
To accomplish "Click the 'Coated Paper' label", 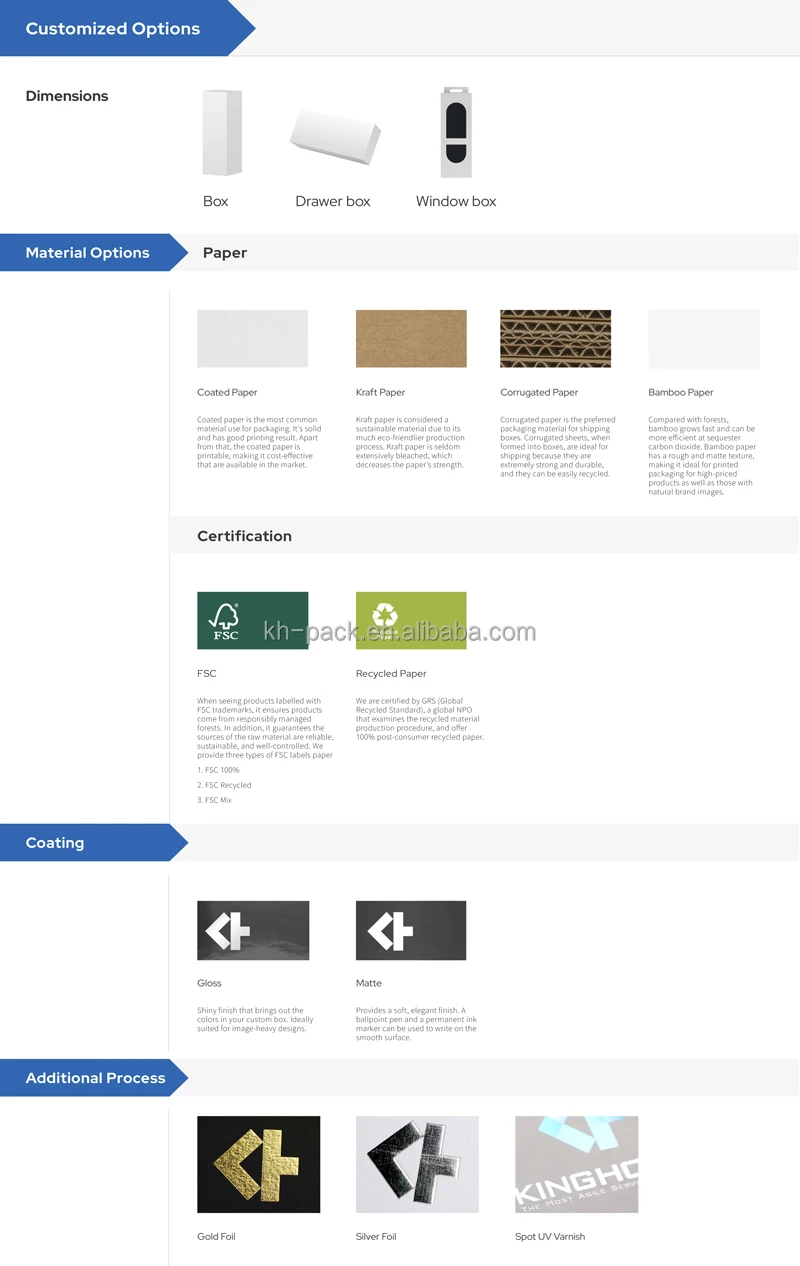I will (x=227, y=392).
